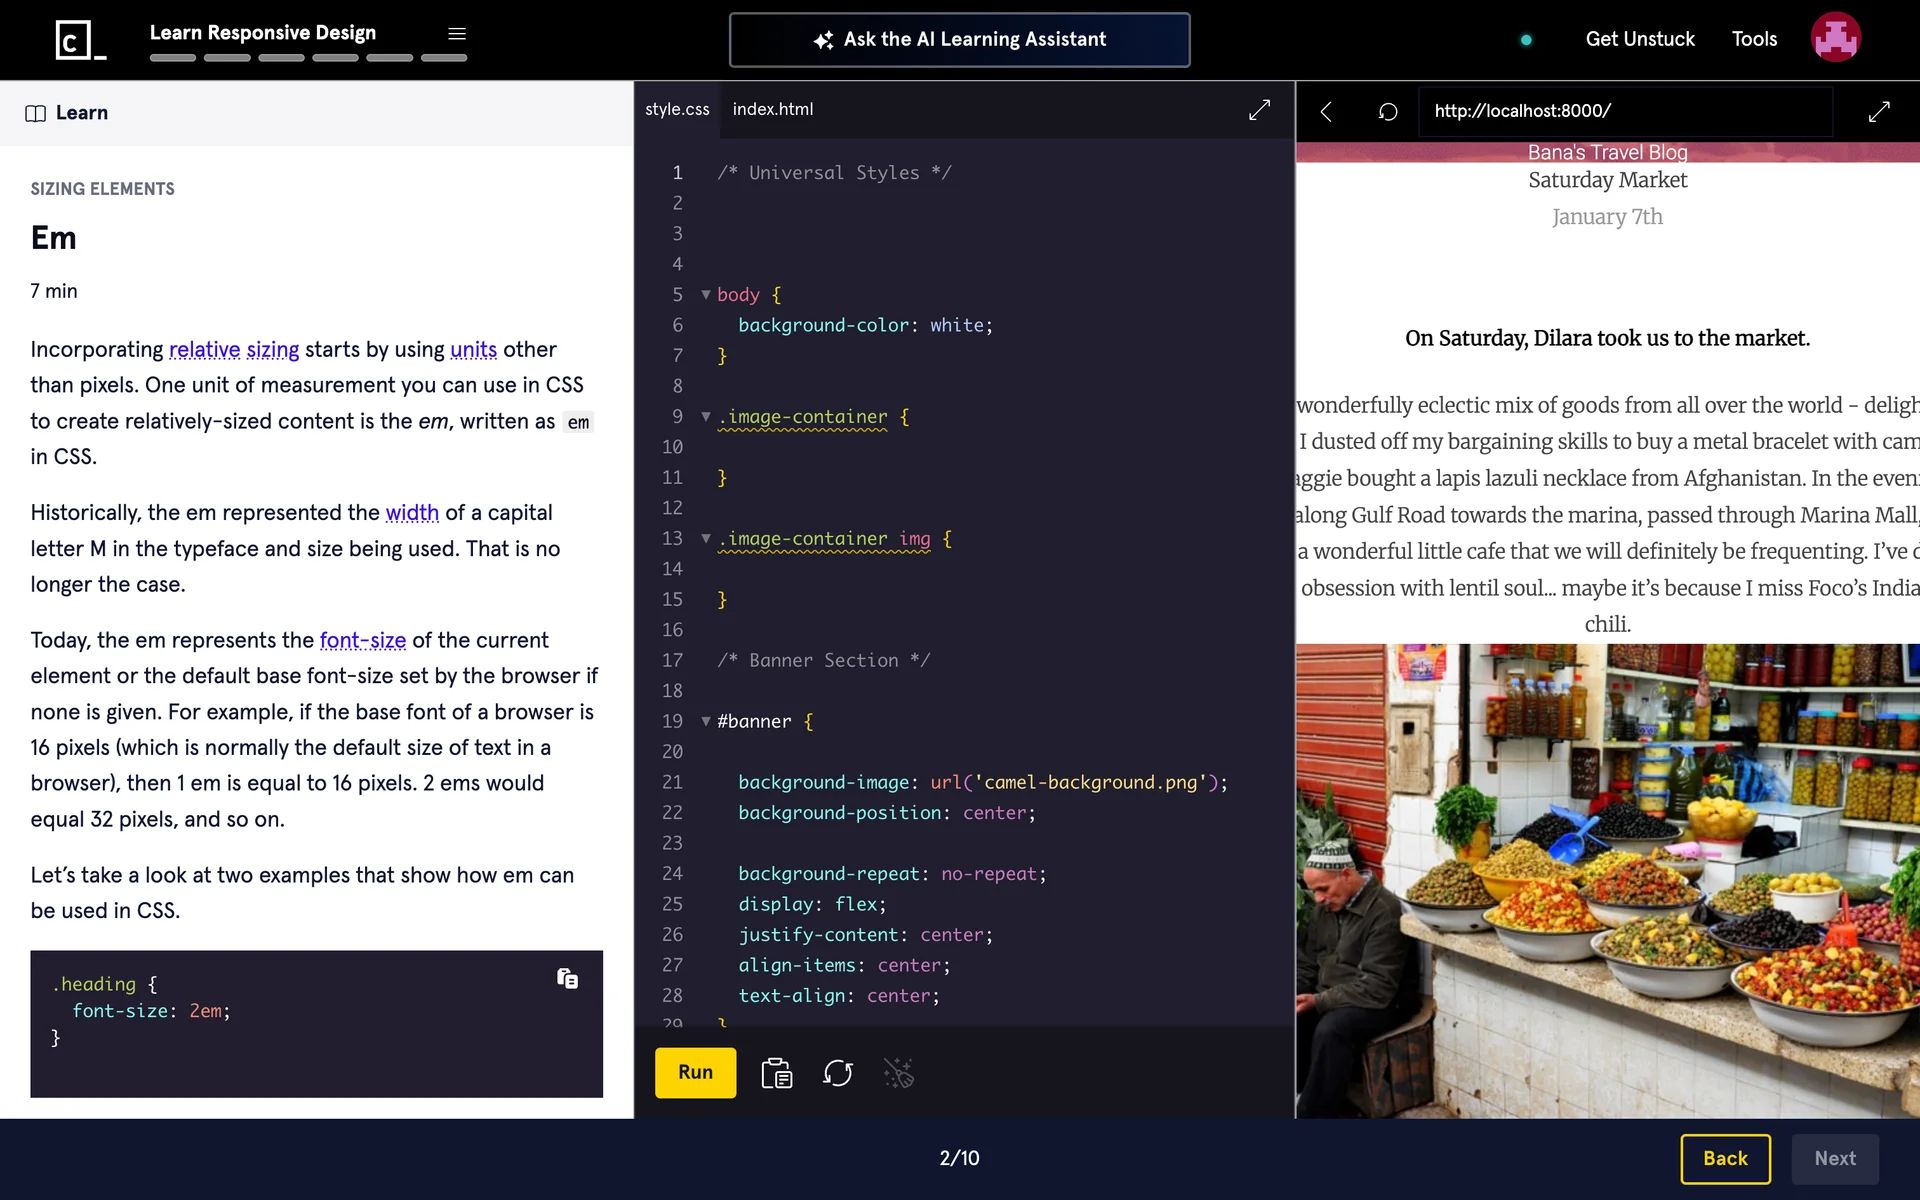
Task: Open the course syllabus hamburger menu
Action: coord(457,34)
